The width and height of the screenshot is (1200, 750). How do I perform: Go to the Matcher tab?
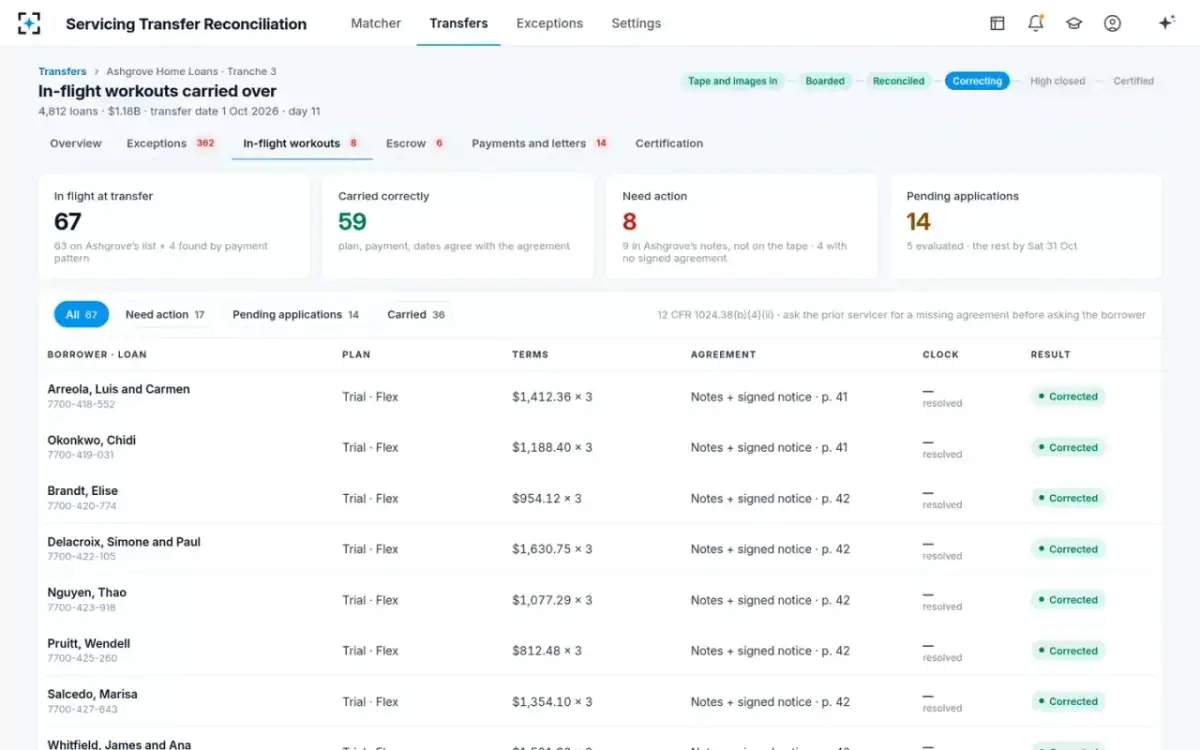click(x=376, y=23)
